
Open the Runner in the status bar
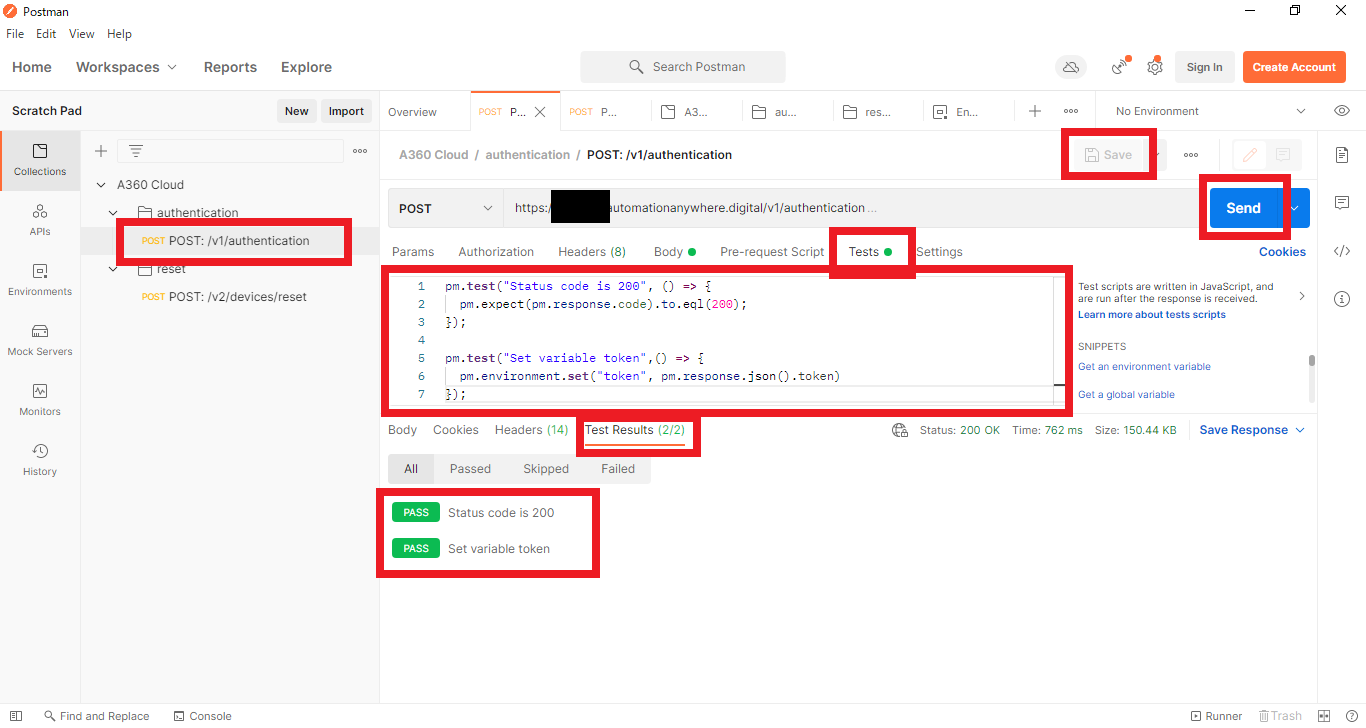pyautogui.click(x=1217, y=716)
